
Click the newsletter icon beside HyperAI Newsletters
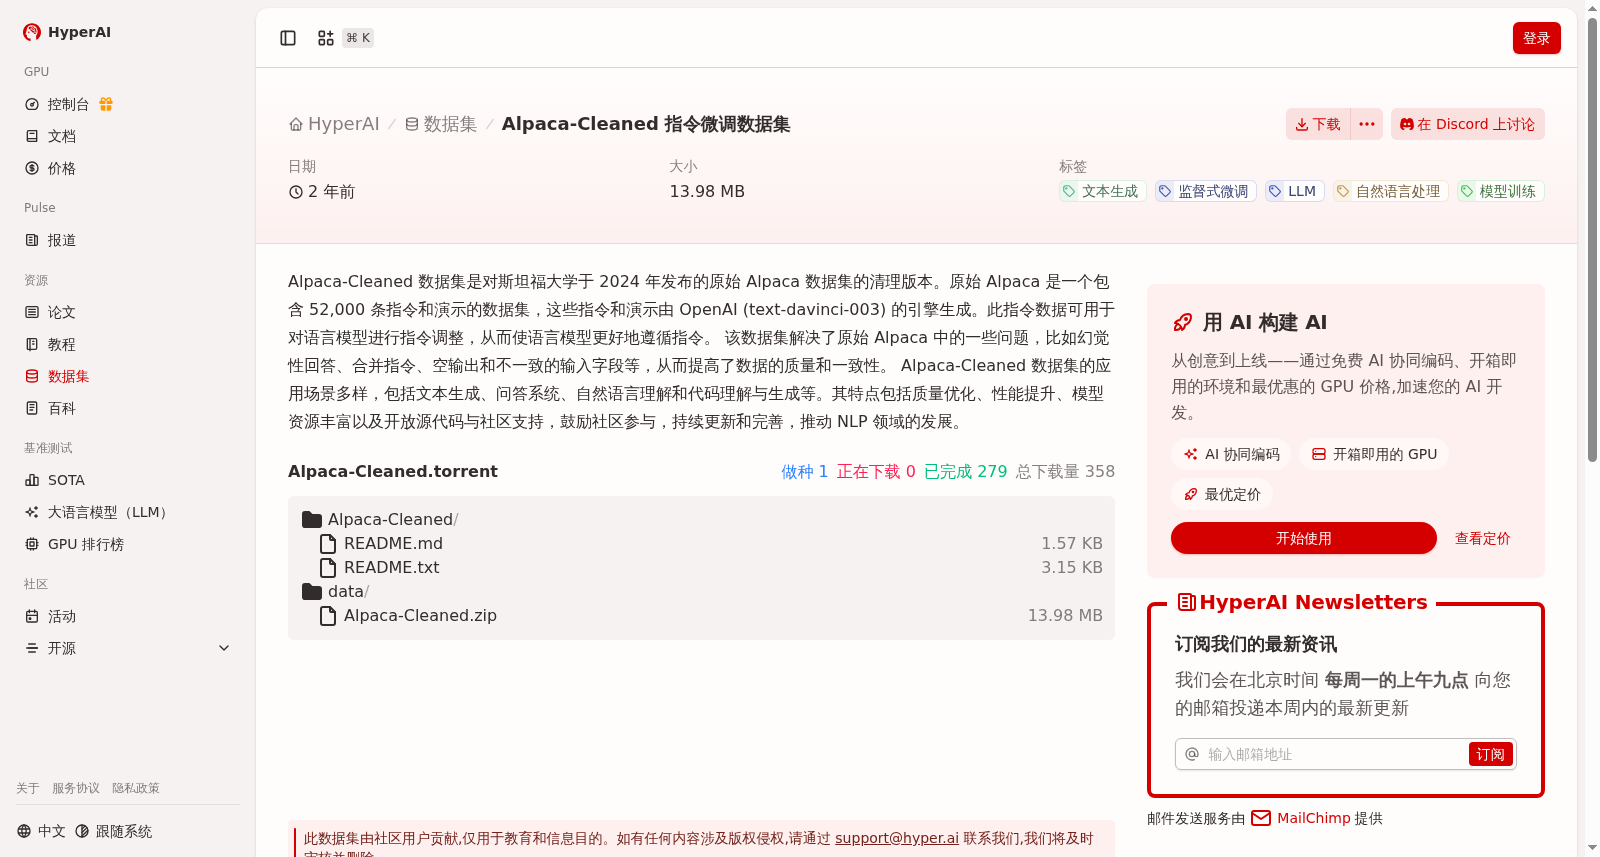(x=1187, y=602)
